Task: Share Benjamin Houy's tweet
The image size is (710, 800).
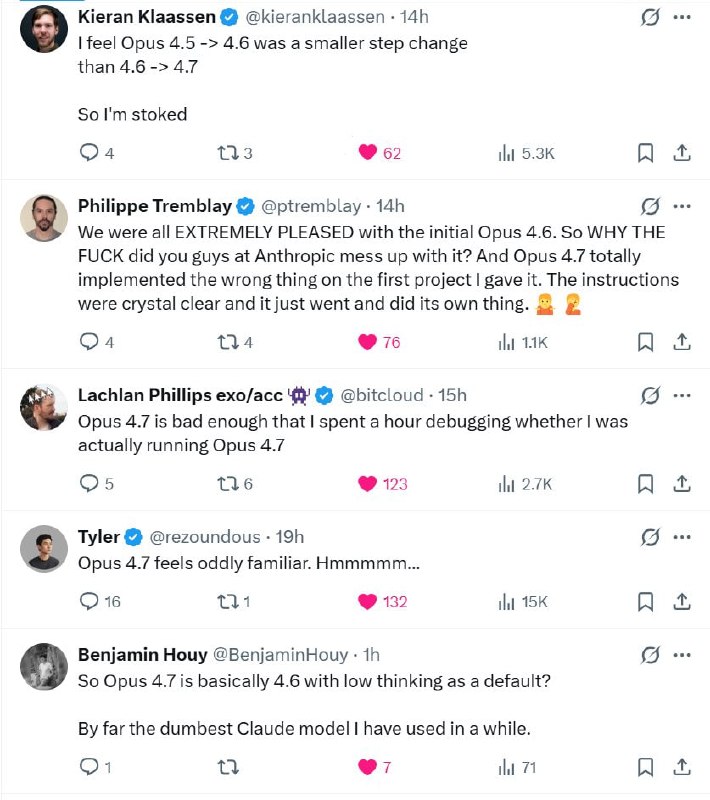Action: coord(682,767)
